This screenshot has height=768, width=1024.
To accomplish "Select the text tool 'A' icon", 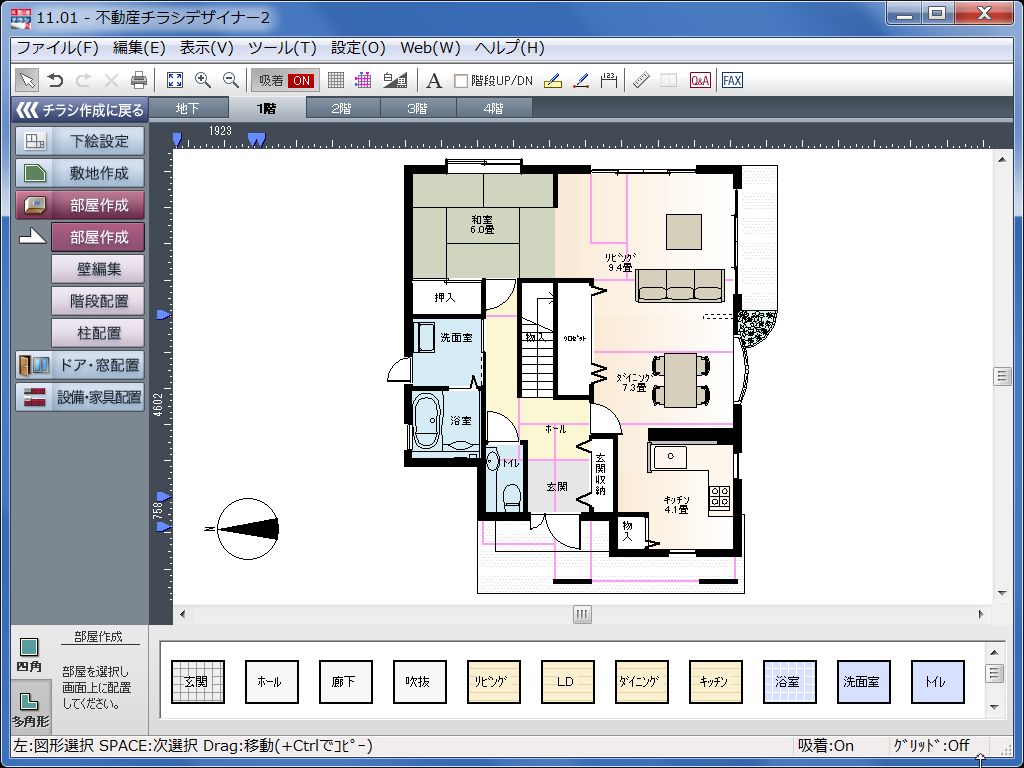I will point(434,80).
